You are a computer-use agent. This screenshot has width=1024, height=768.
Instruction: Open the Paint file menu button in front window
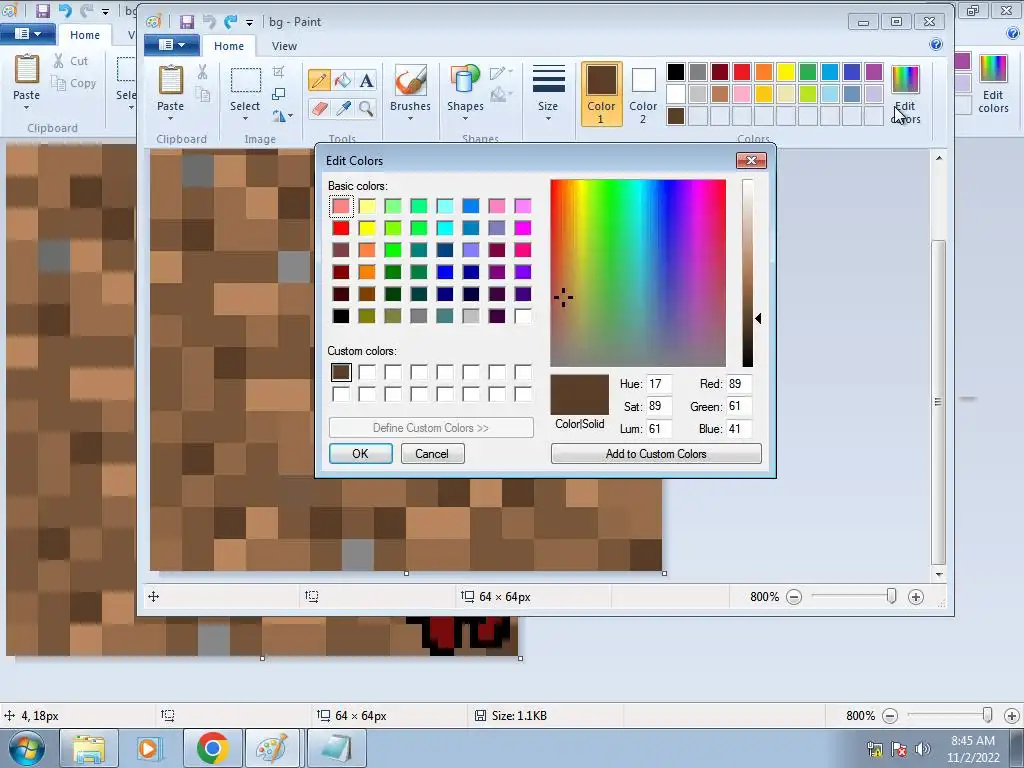point(172,45)
